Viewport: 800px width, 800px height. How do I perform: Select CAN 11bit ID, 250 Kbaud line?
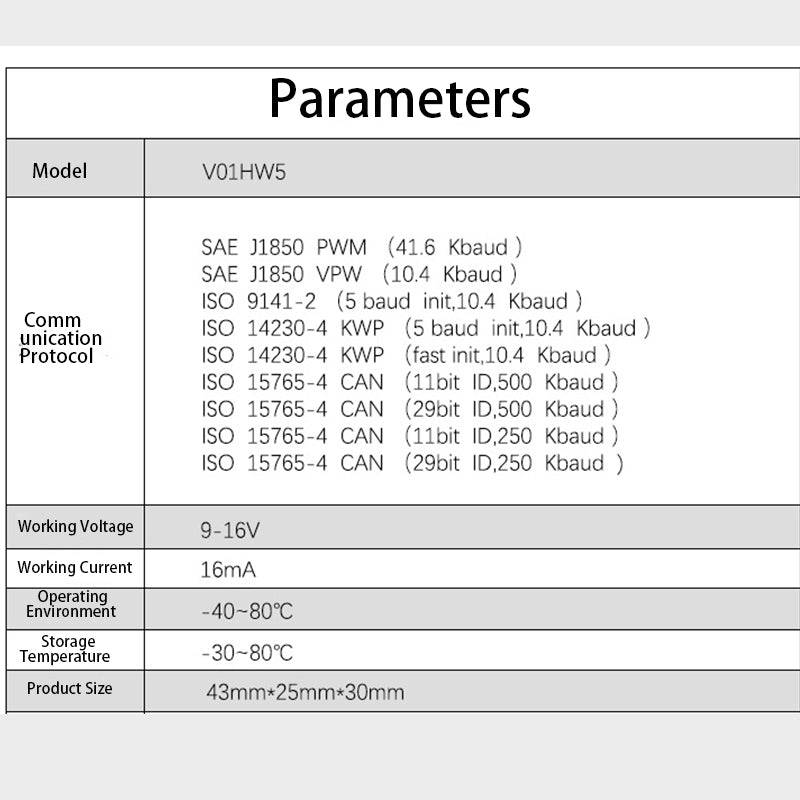pos(410,435)
